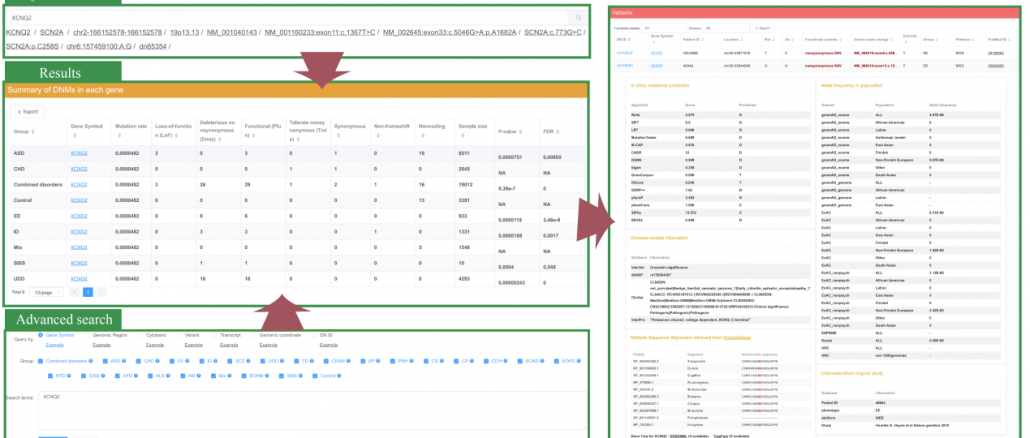Screen dimensions: 1030x438
Task: Click the dn65354 example link
Action: click(153, 47)
